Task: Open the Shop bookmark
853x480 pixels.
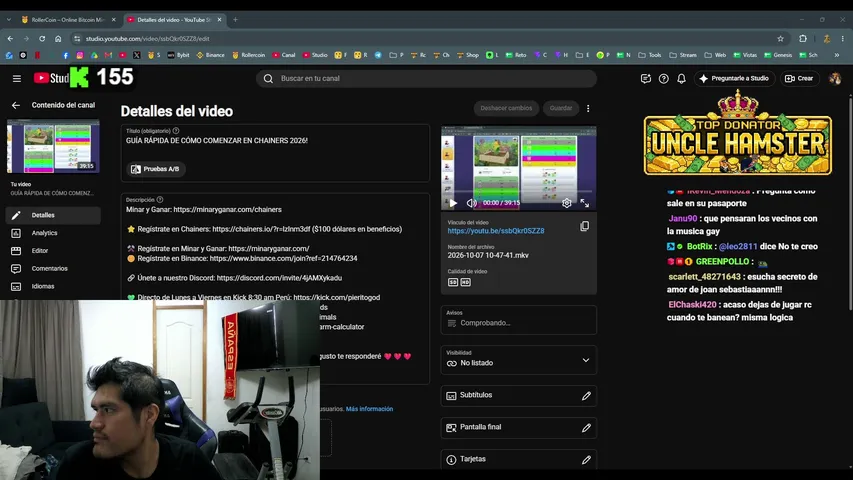Action: 468,55
